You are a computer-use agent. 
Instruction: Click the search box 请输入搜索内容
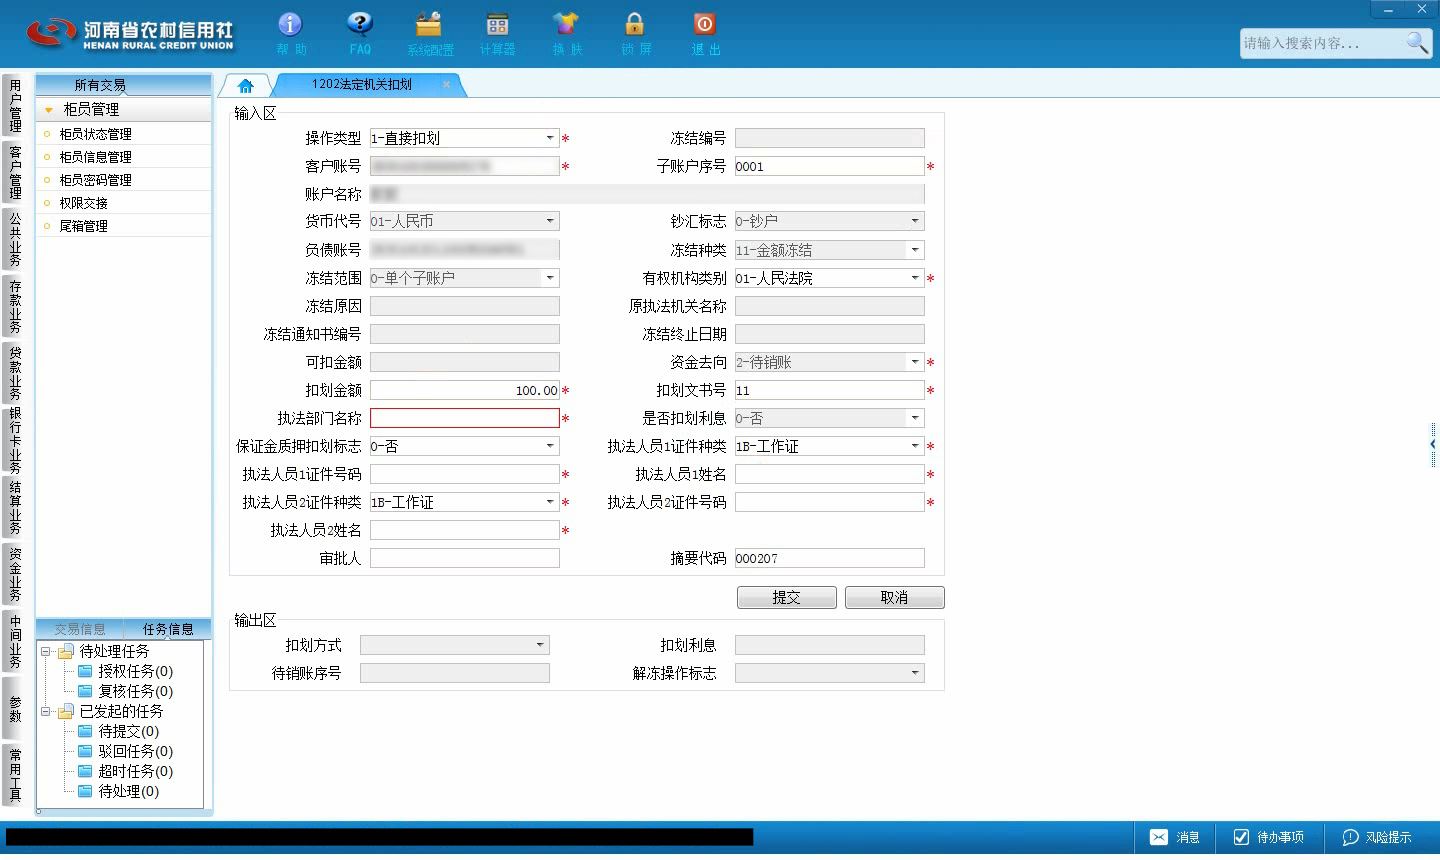click(x=1322, y=43)
